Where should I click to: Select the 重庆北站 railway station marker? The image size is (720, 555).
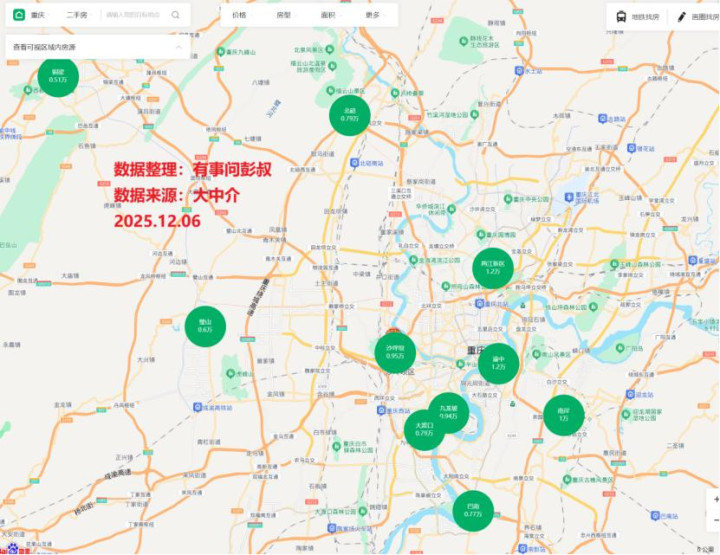tap(480, 303)
